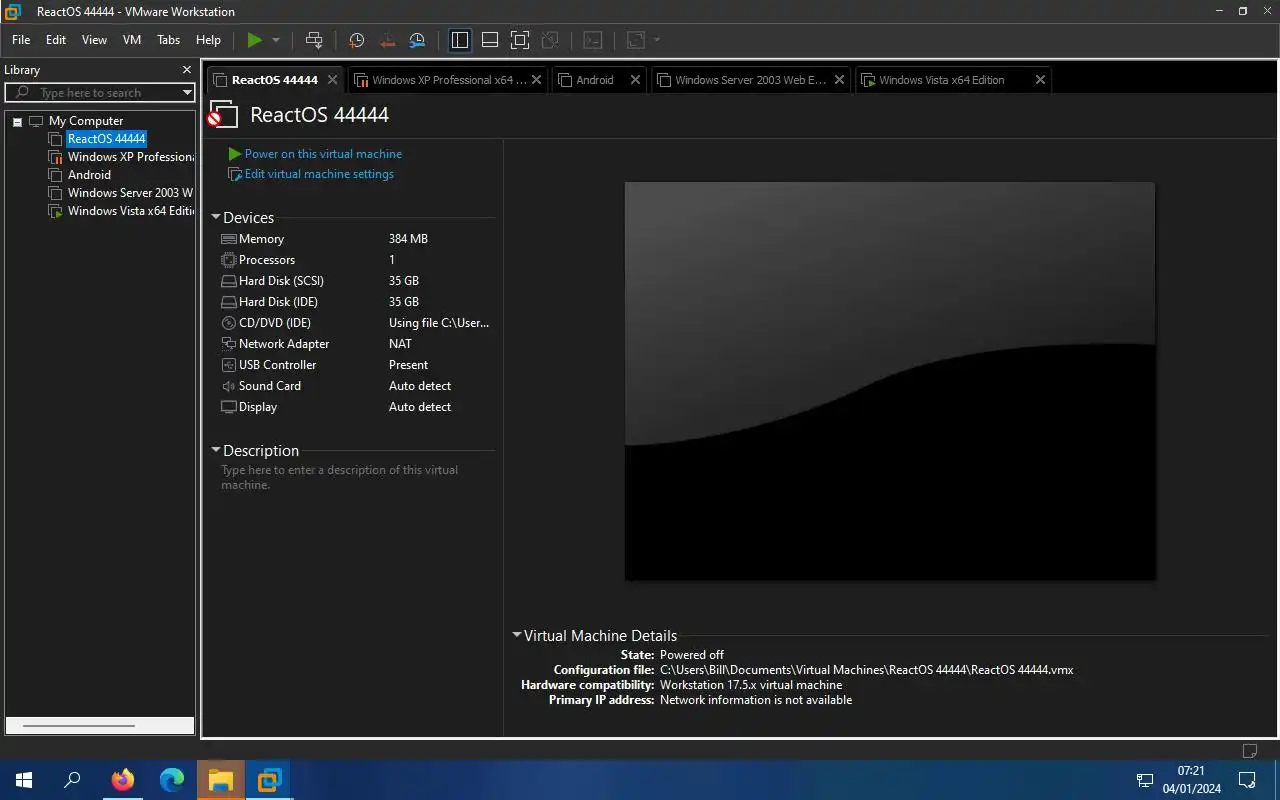This screenshot has height=800, width=1280.
Task: Click Power on this virtual machine link
Action: click(x=323, y=154)
